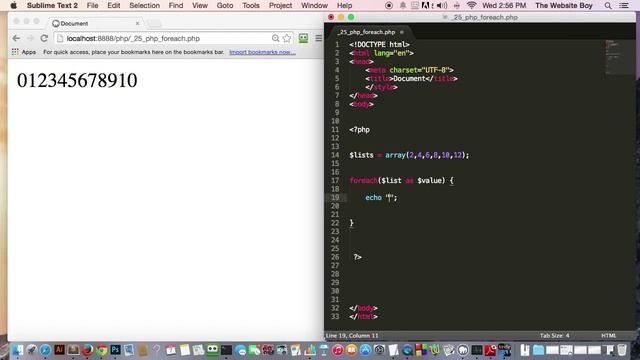Open Terminal from the Dock

tap(226, 350)
